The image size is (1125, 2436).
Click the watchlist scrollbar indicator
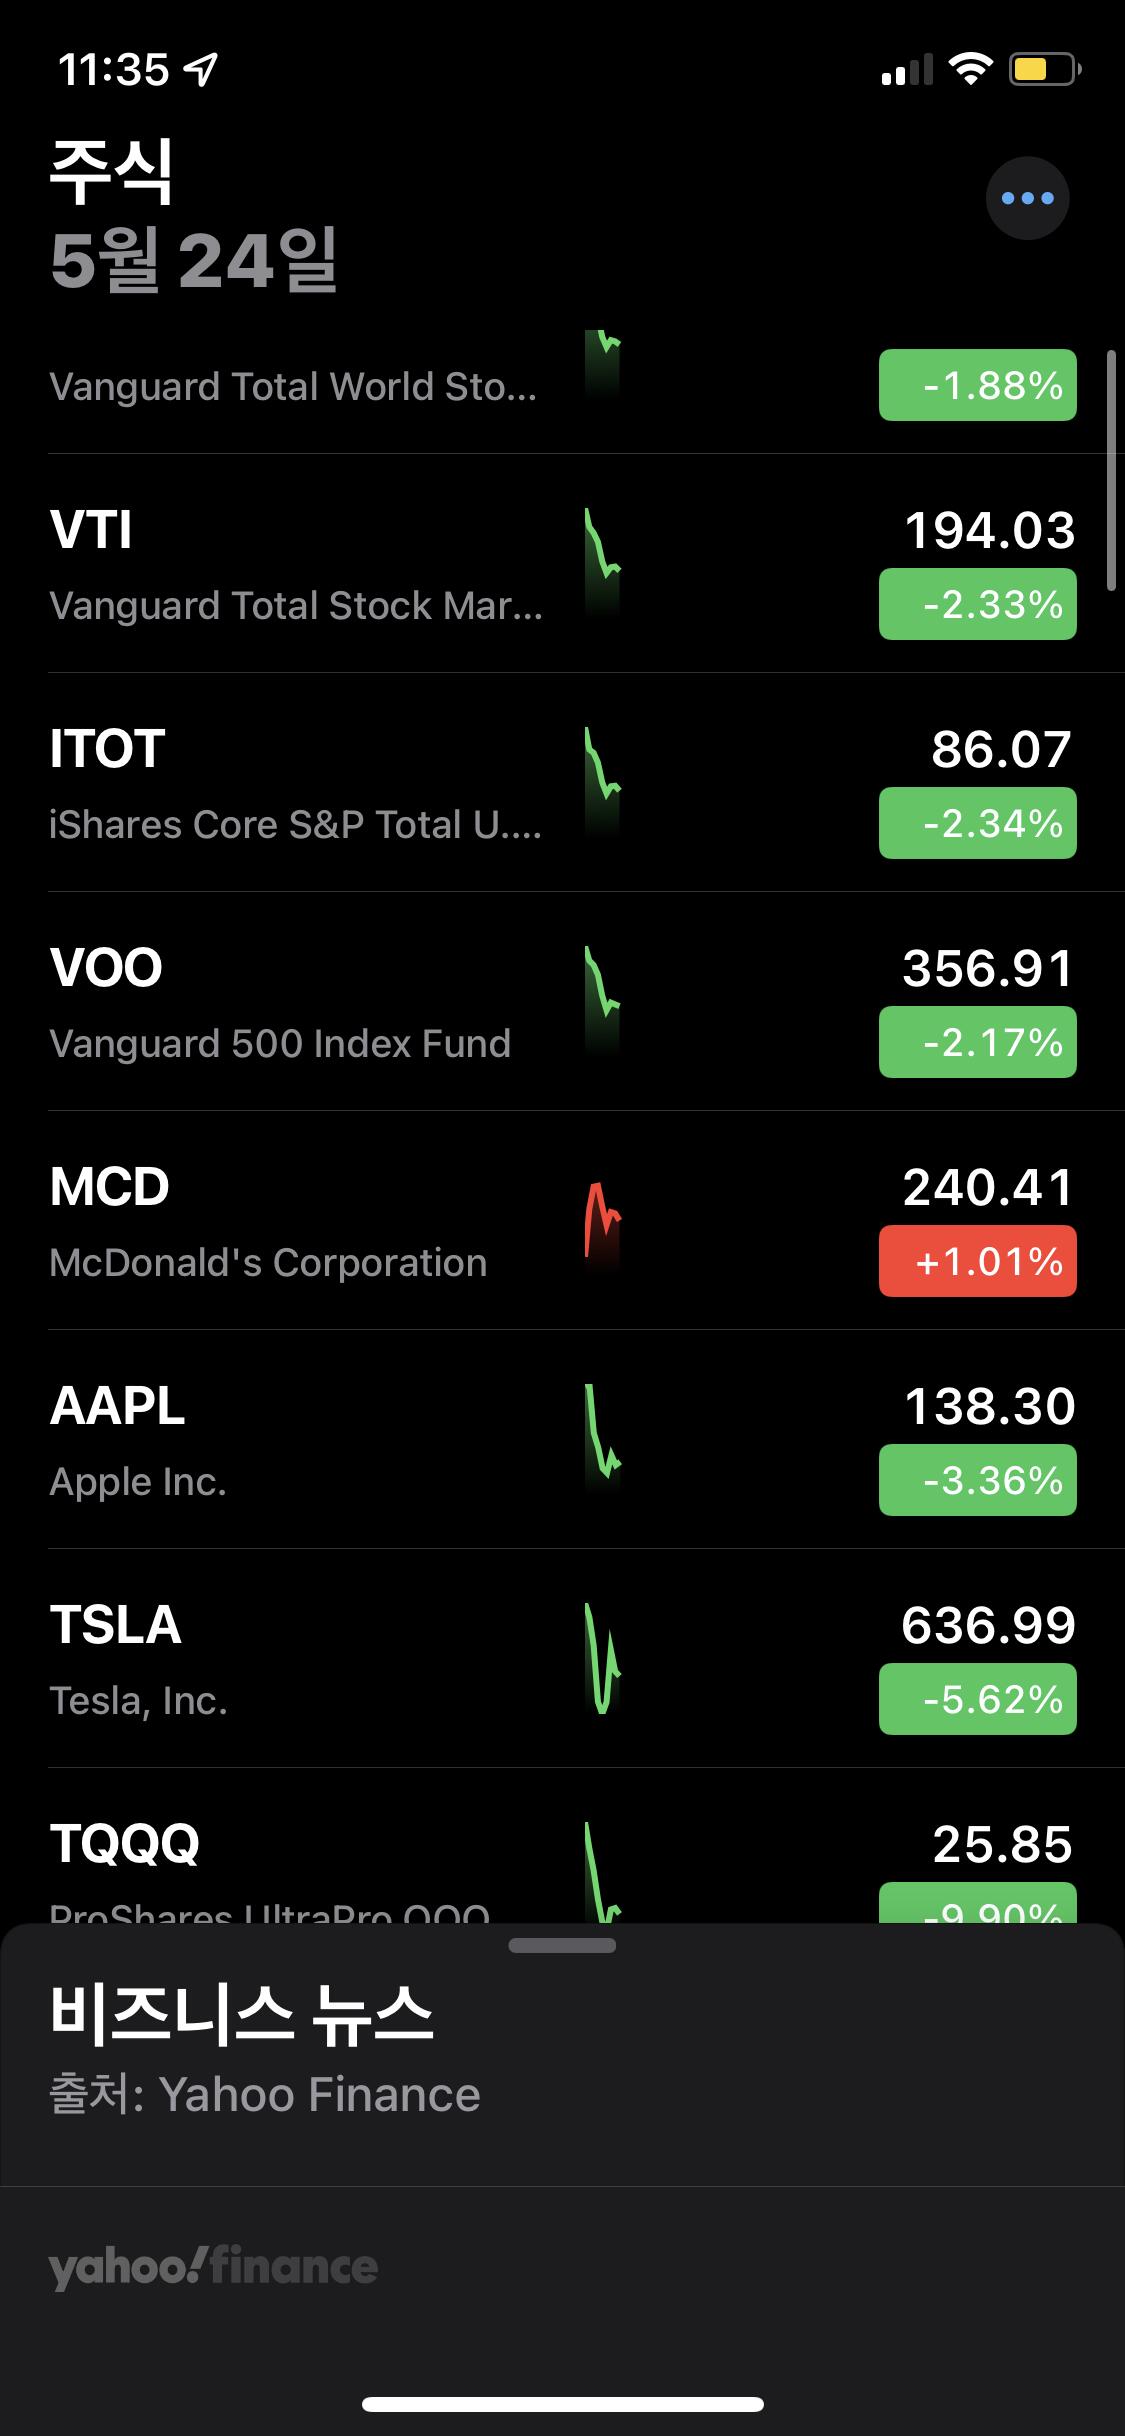click(1111, 470)
